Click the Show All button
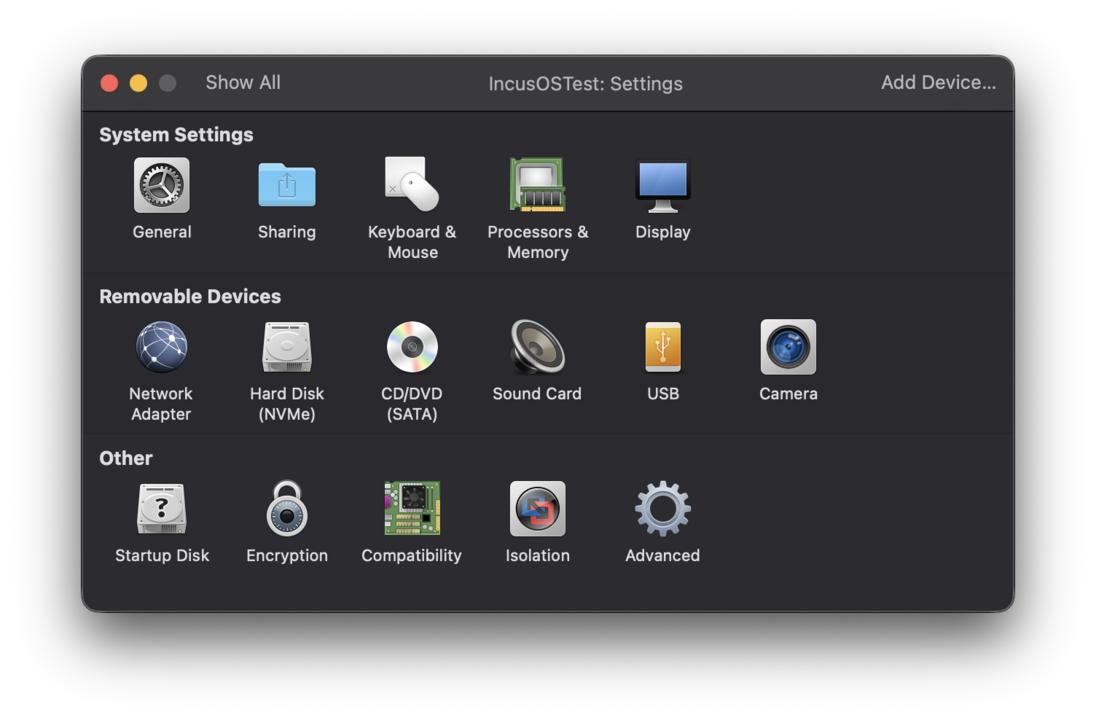The height and width of the screenshot is (720, 1096). [x=243, y=82]
